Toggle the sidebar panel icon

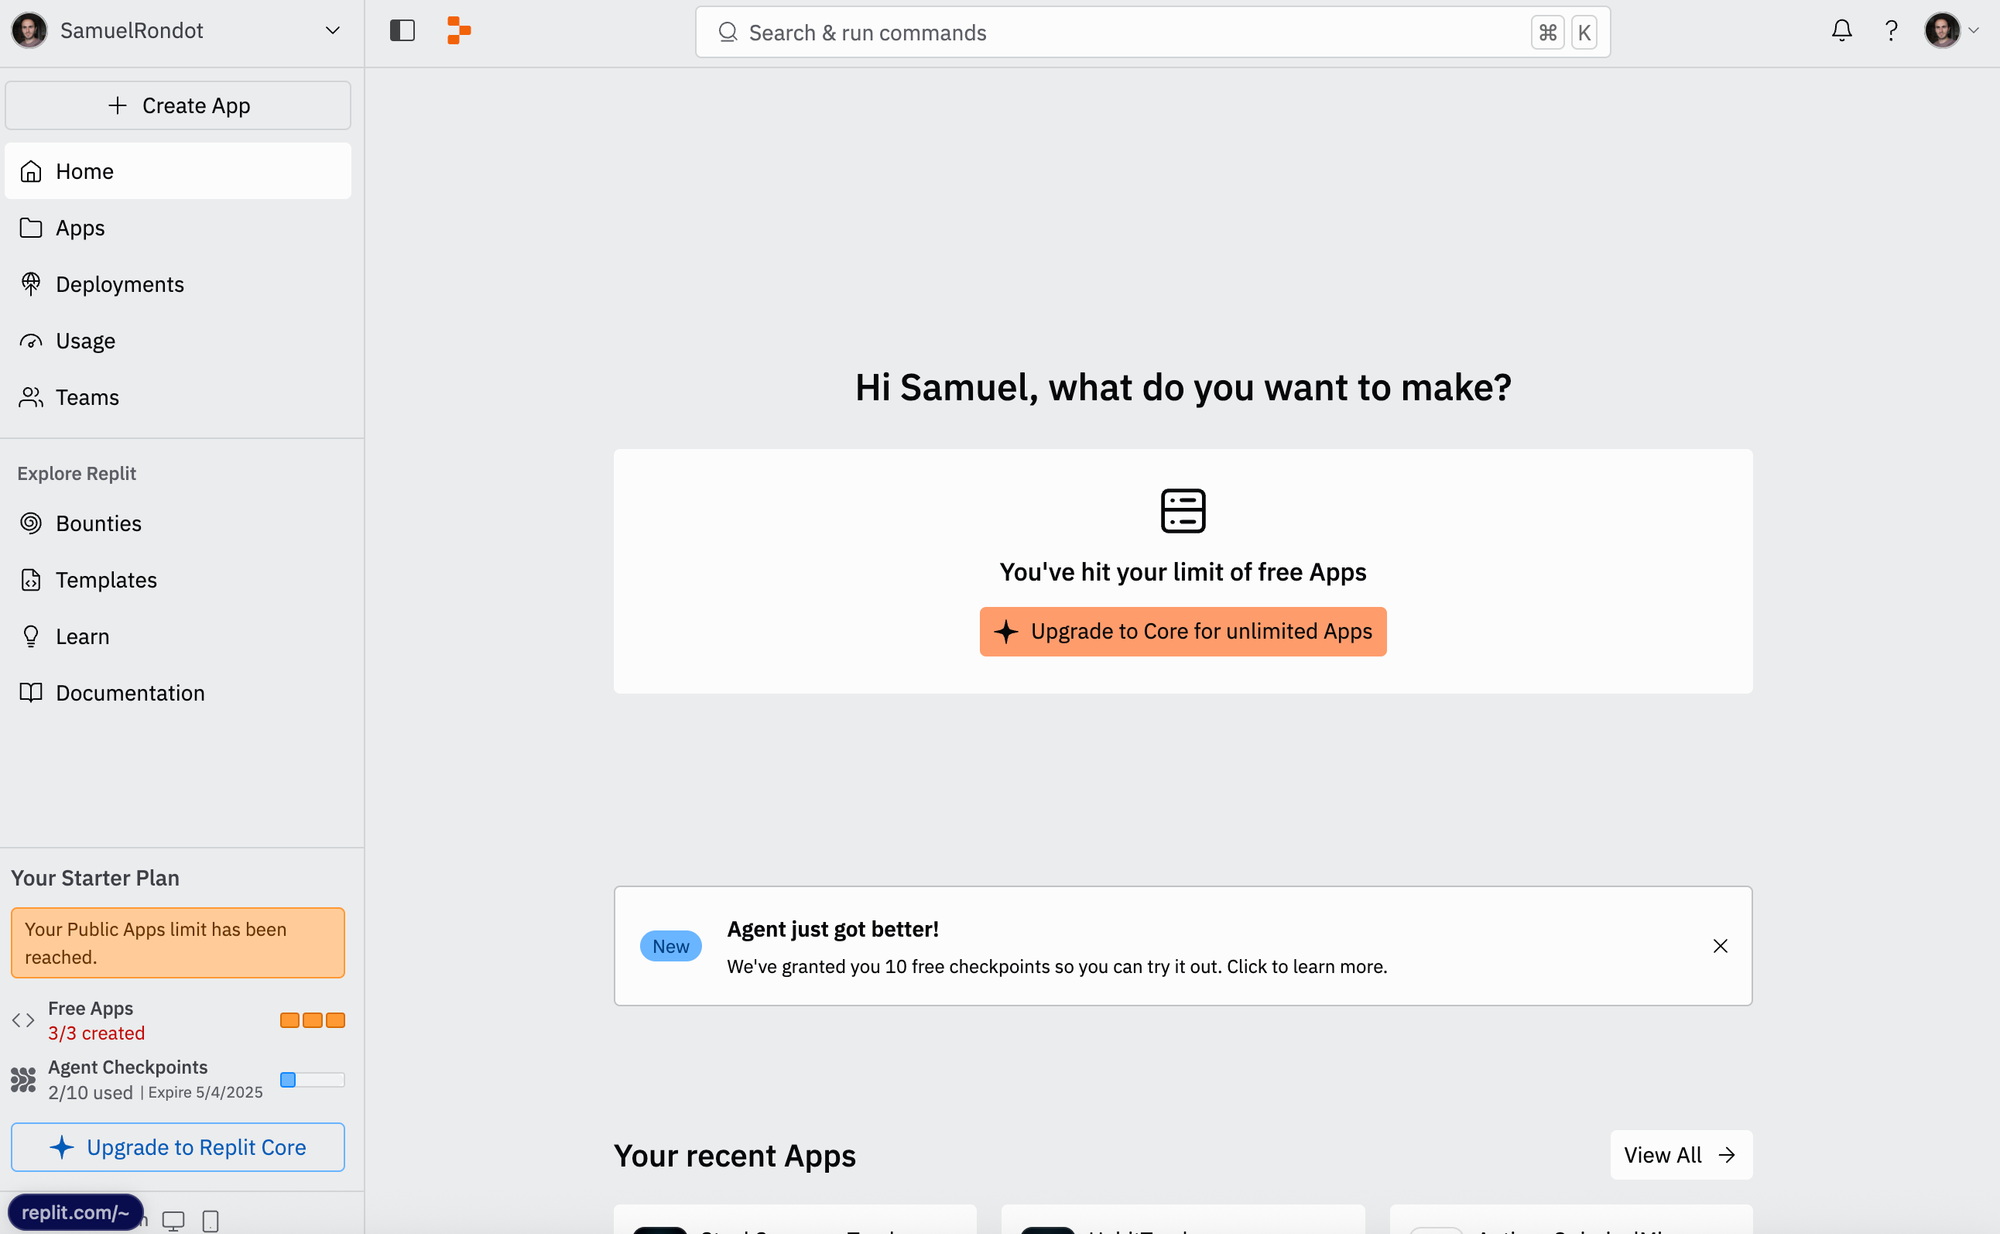(x=402, y=31)
